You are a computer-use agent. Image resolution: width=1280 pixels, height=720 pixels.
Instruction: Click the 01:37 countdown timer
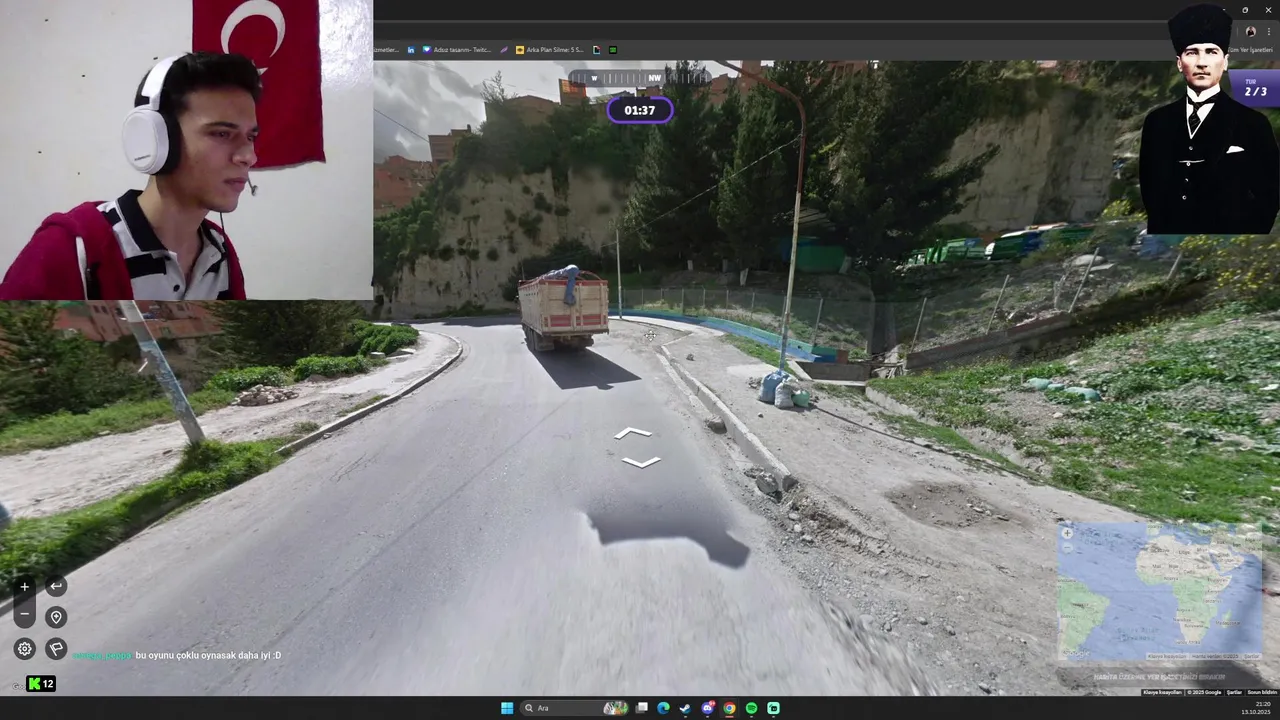640,110
